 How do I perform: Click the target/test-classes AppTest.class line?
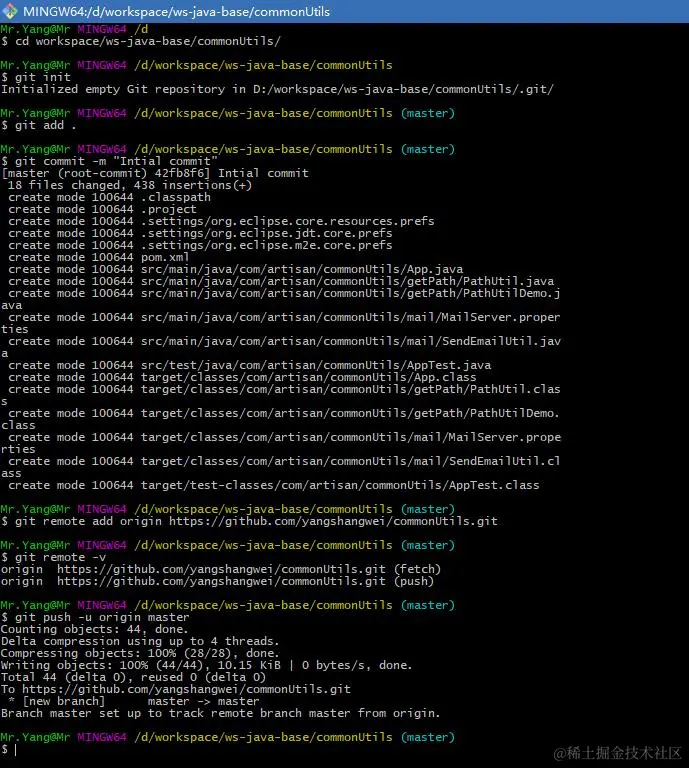pyautogui.click(x=274, y=485)
